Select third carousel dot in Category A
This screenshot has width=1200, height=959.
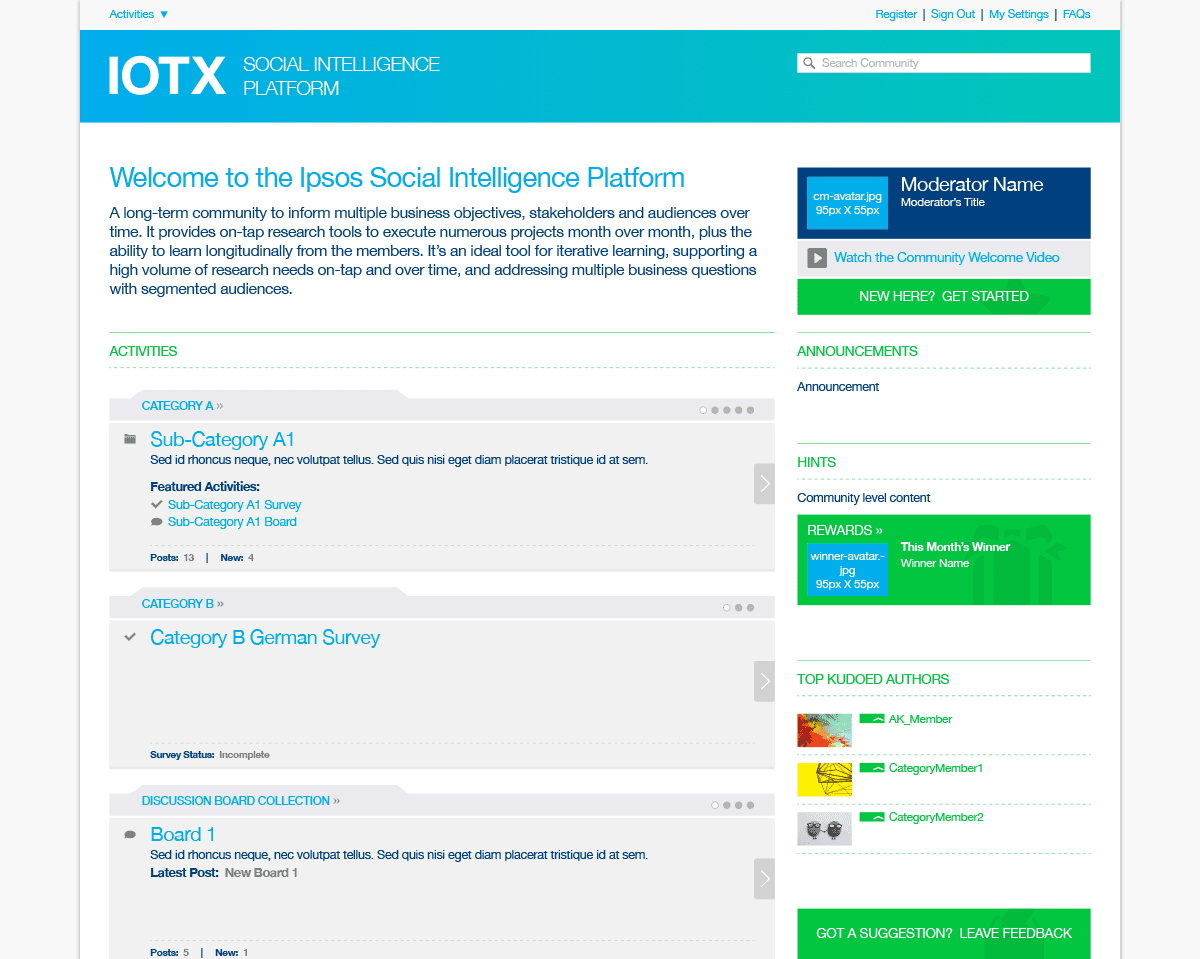click(727, 410)
